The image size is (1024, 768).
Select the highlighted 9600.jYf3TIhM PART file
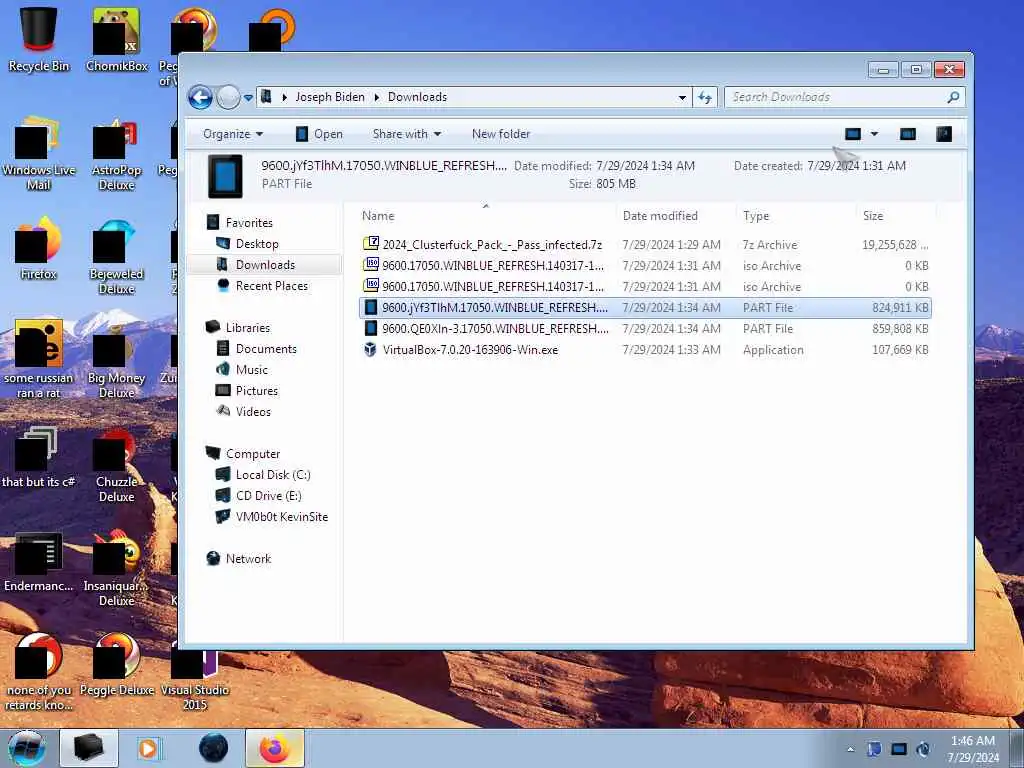(x=645, y=308)
